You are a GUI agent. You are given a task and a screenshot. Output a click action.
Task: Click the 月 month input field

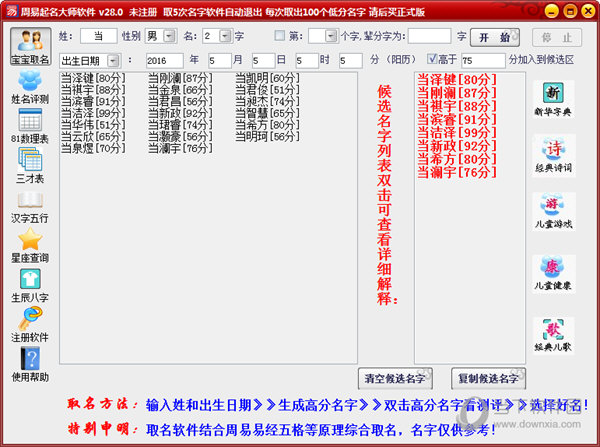tap(220, 60)
